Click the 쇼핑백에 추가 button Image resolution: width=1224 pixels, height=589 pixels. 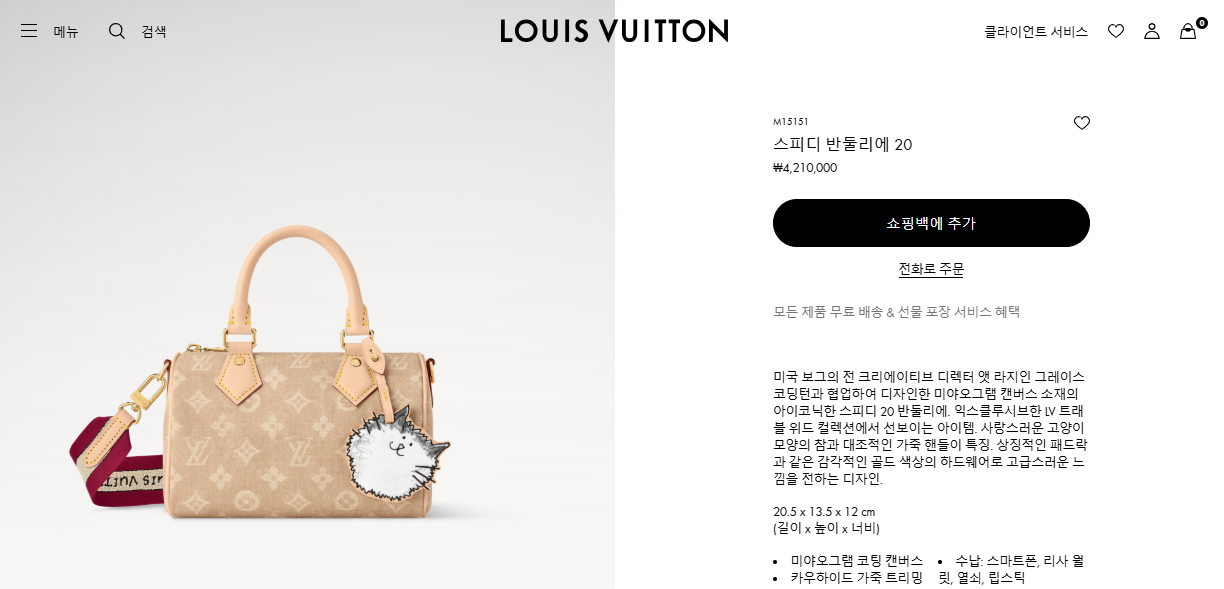click(x=931, y=223)
